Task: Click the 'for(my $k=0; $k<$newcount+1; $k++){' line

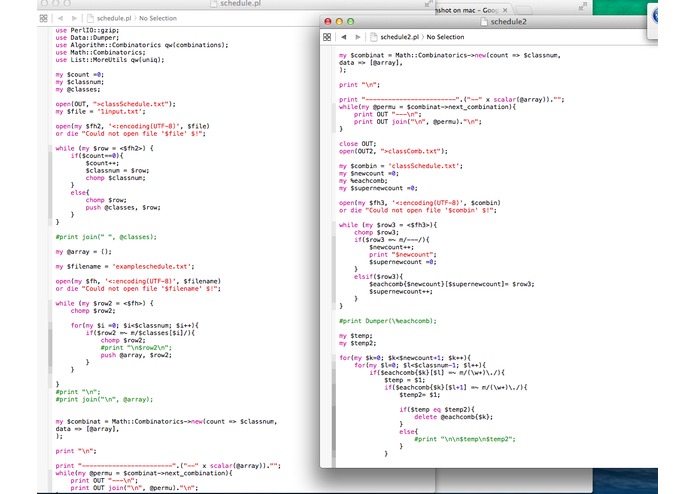Action: [405, 358]
